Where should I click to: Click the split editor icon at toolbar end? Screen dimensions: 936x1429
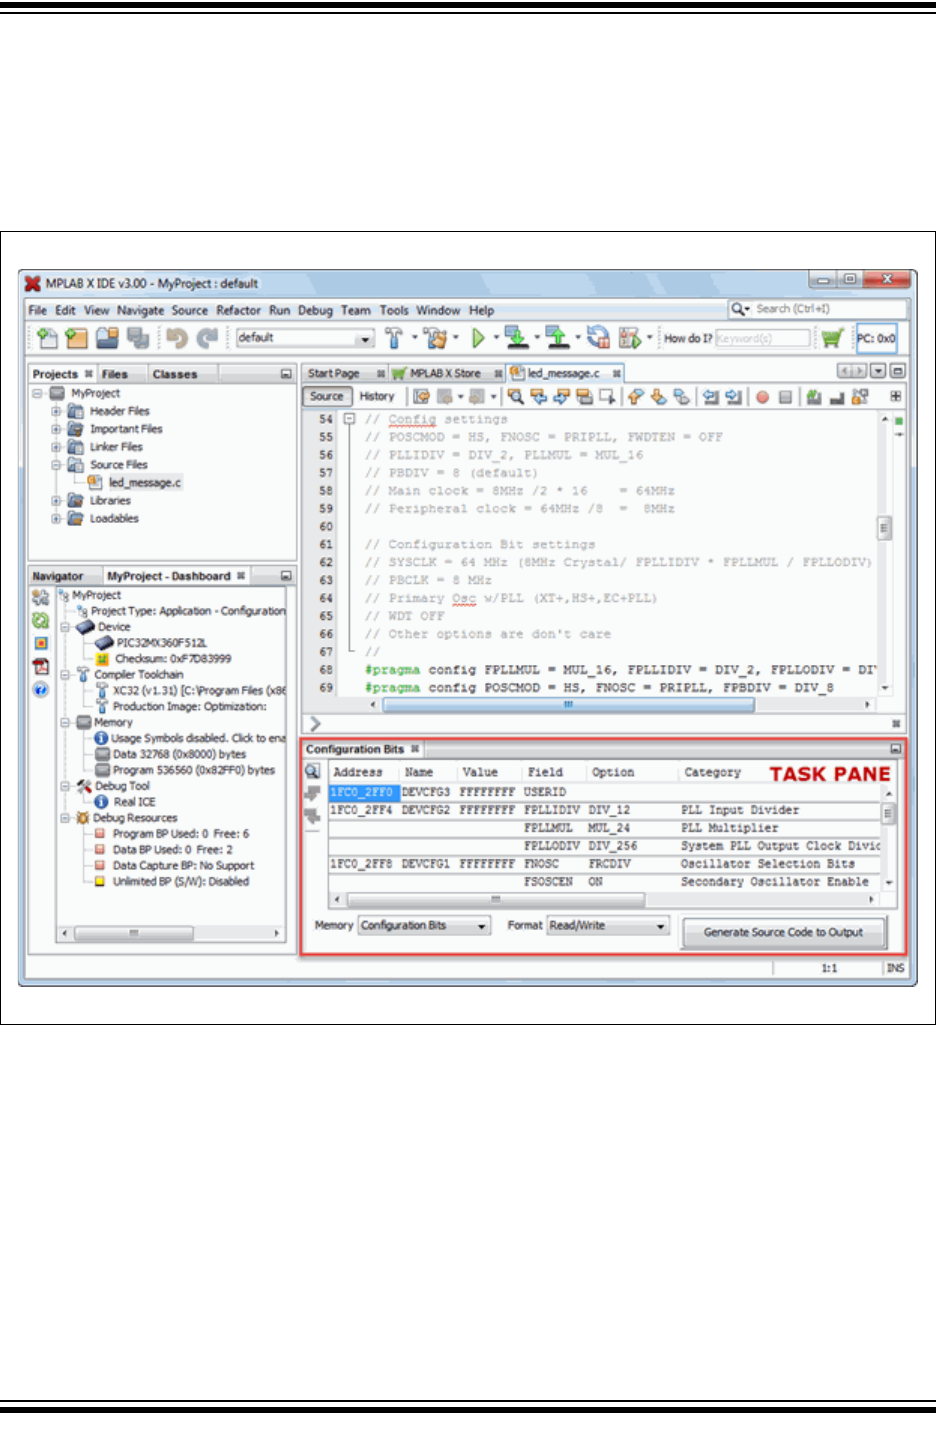click(895, 397)
